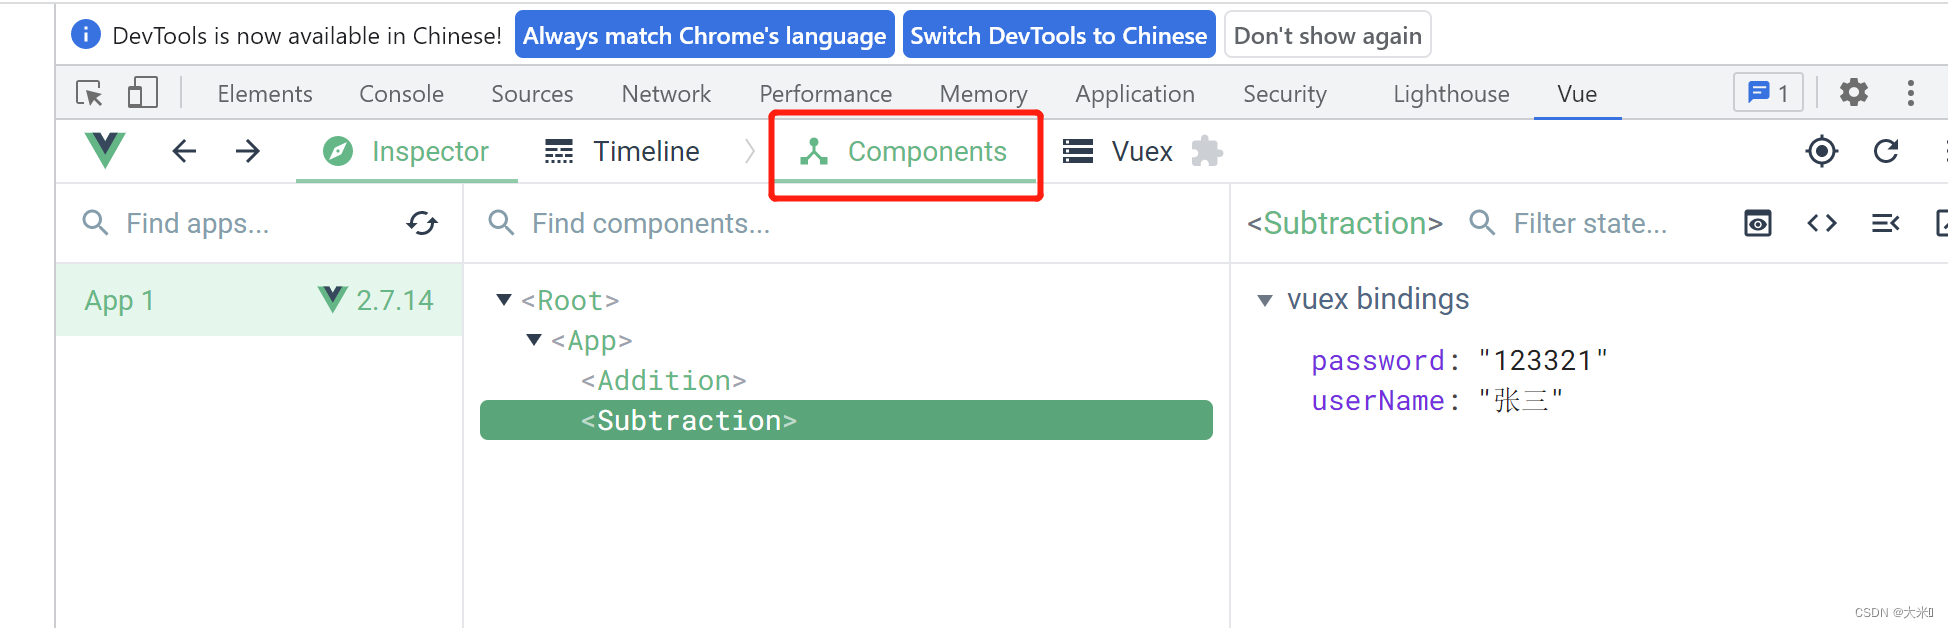Click the Don't show again button
The height and width of the screenshot is (628, 1948).
tap(1327, 35)
